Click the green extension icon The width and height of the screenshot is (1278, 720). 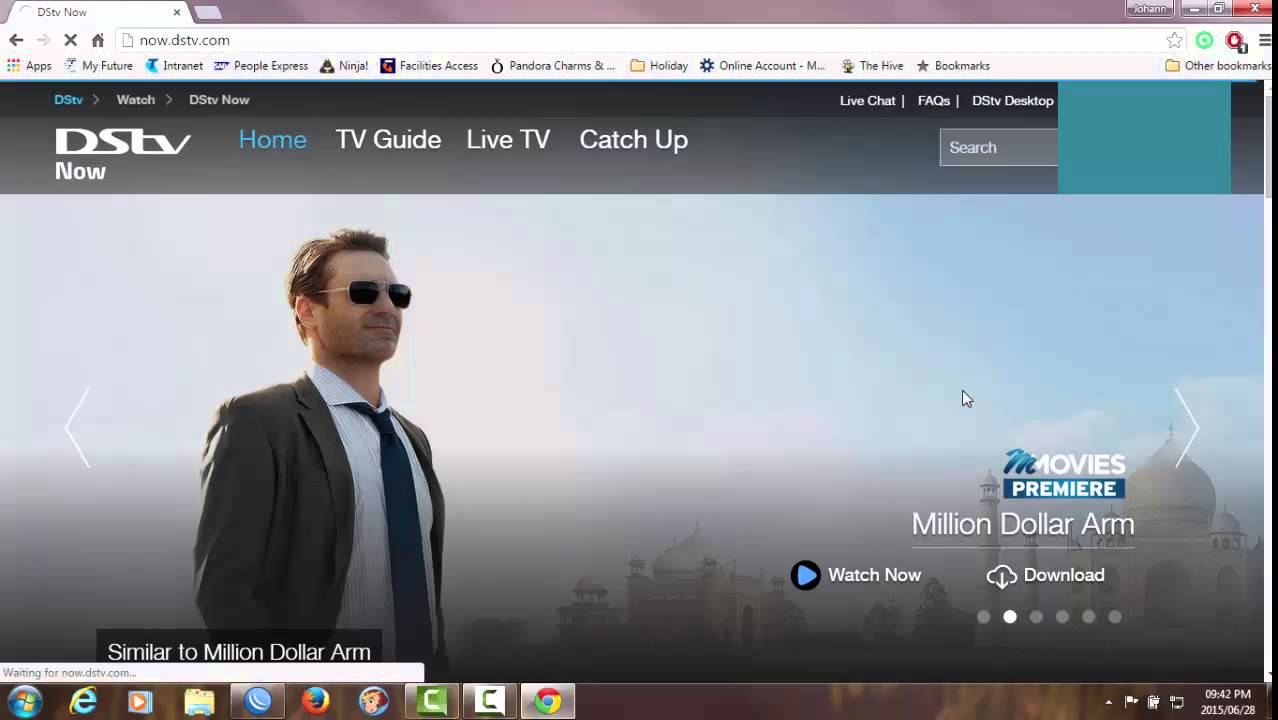pos(1204,40)
